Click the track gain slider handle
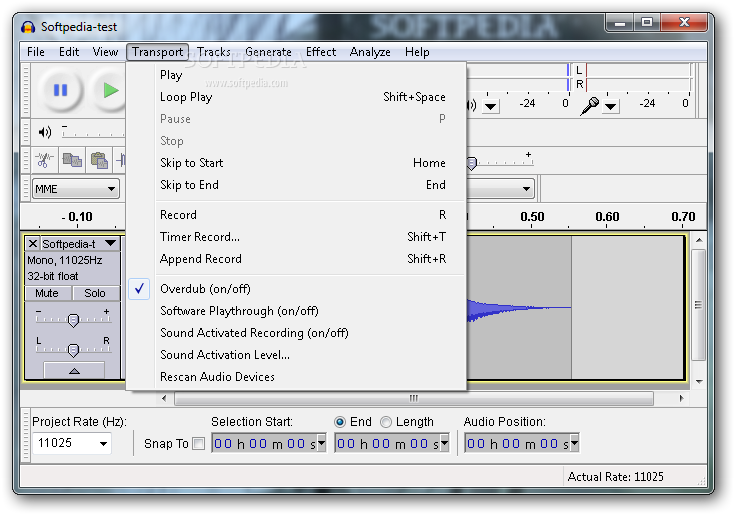The image size is (735, 515). (73, 321)
